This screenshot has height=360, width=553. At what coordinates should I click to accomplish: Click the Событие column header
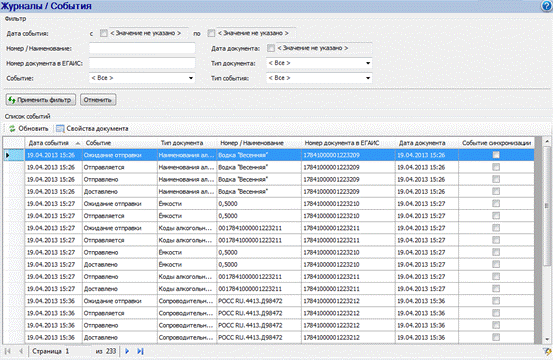tap(120, 143)
